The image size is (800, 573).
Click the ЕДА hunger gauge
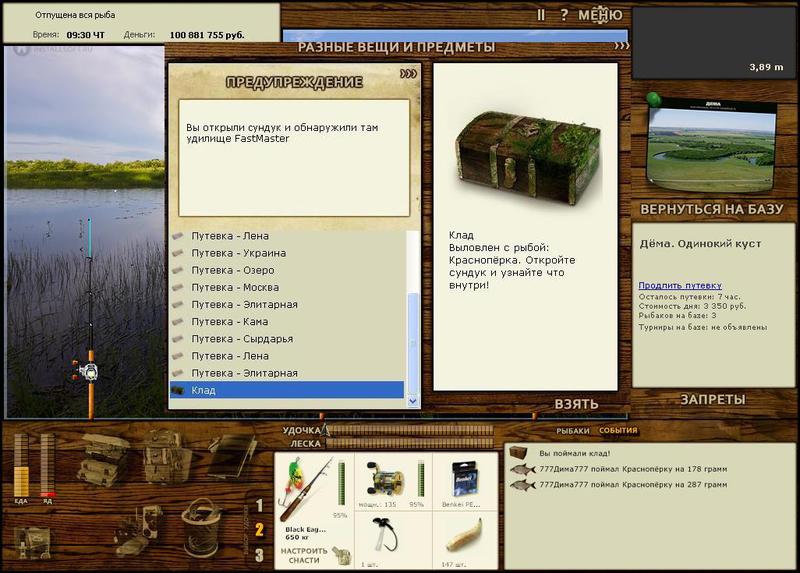tap(21, 465)
